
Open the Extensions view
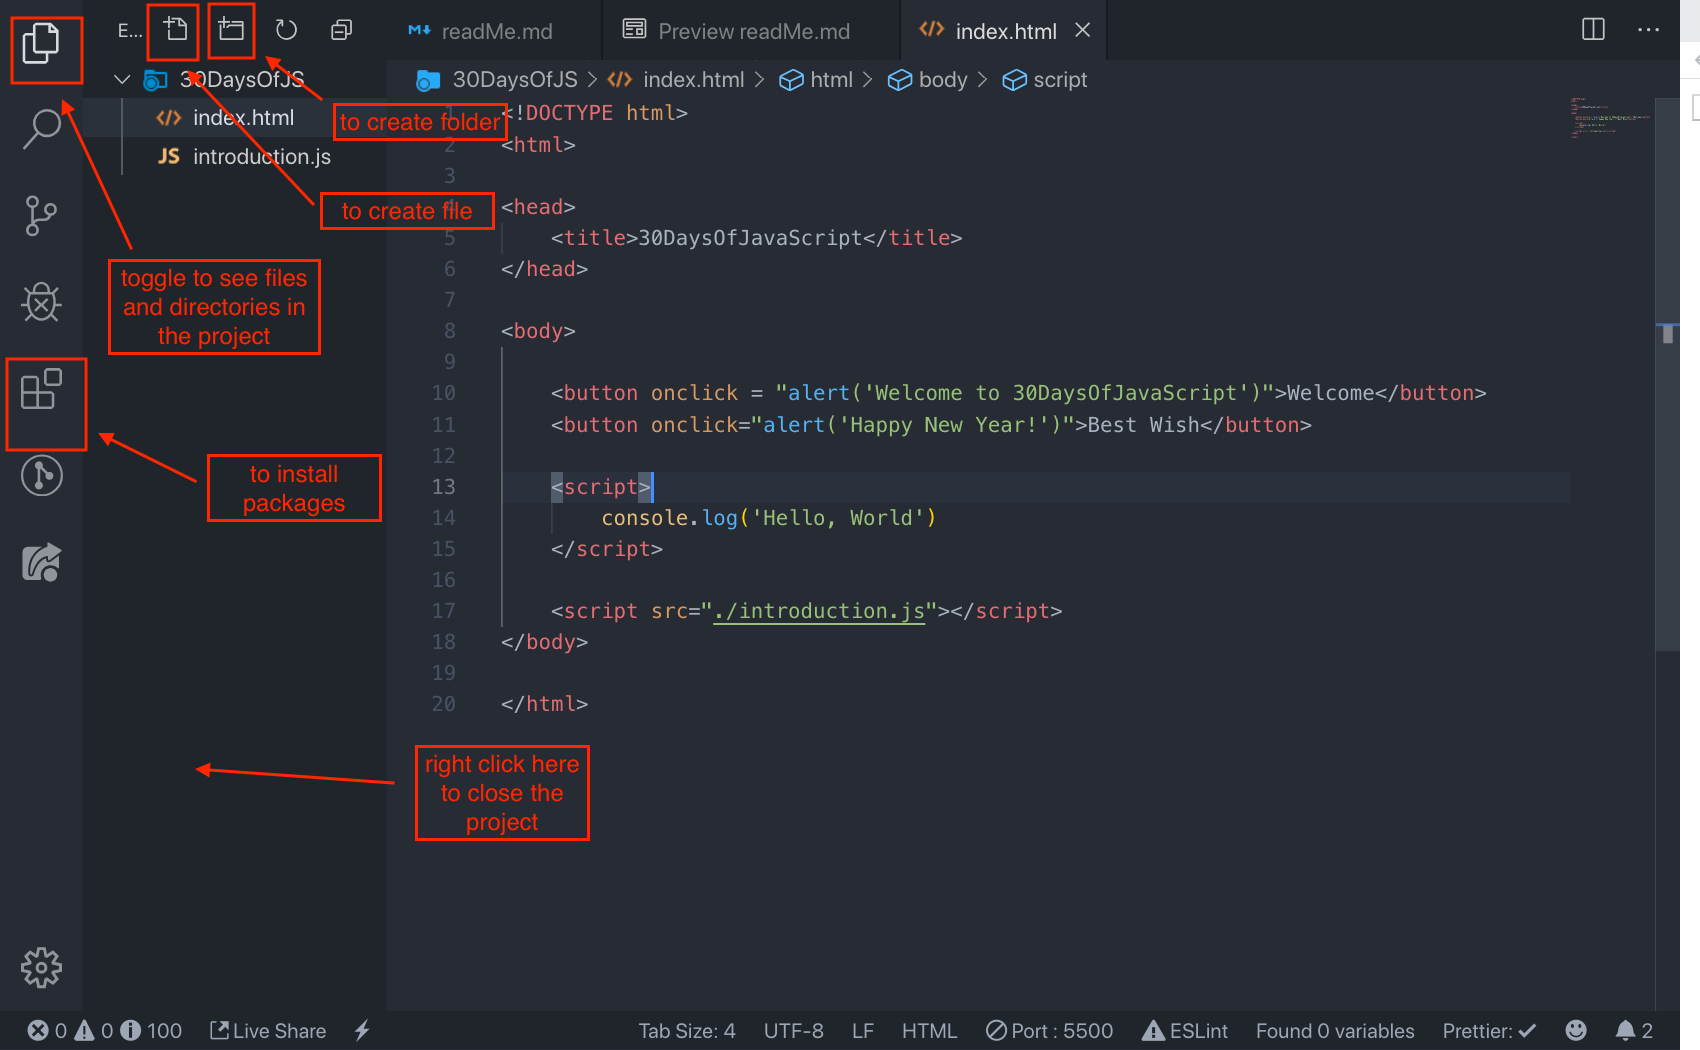(42, 390)
